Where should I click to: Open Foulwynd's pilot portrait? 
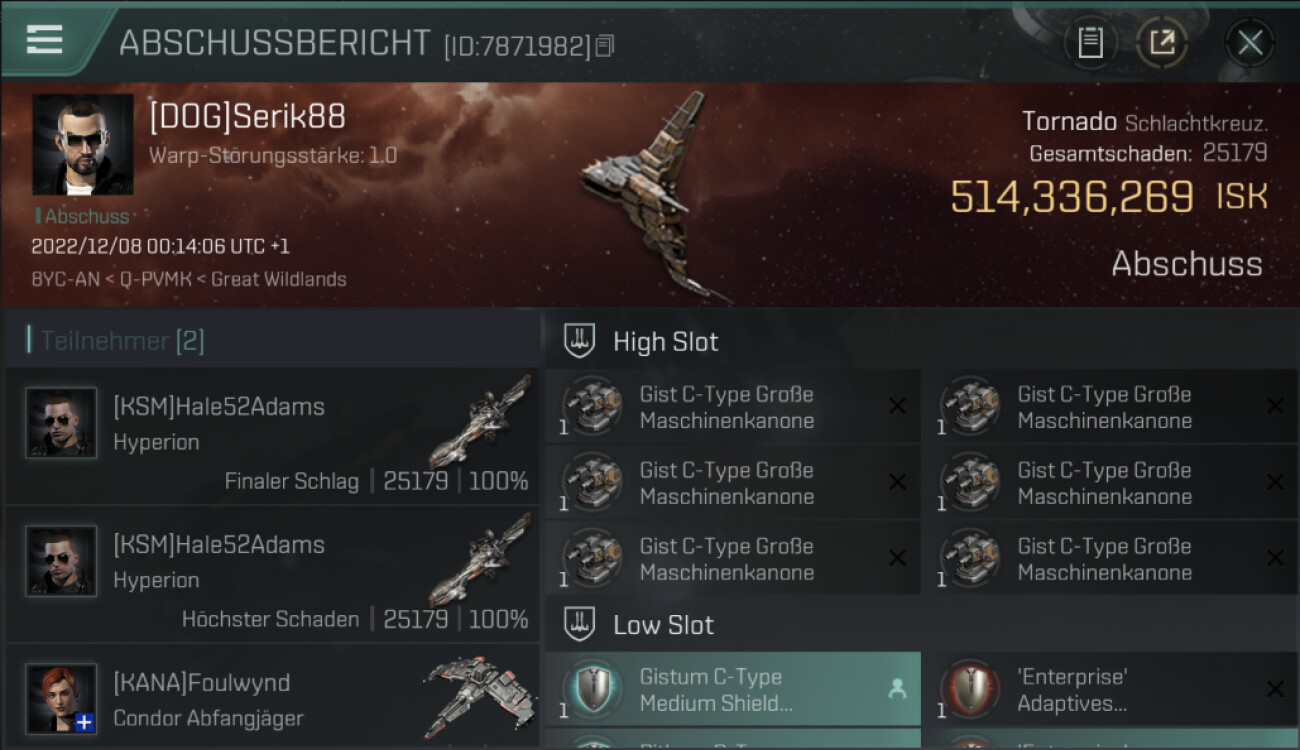(x=62, y=699)
